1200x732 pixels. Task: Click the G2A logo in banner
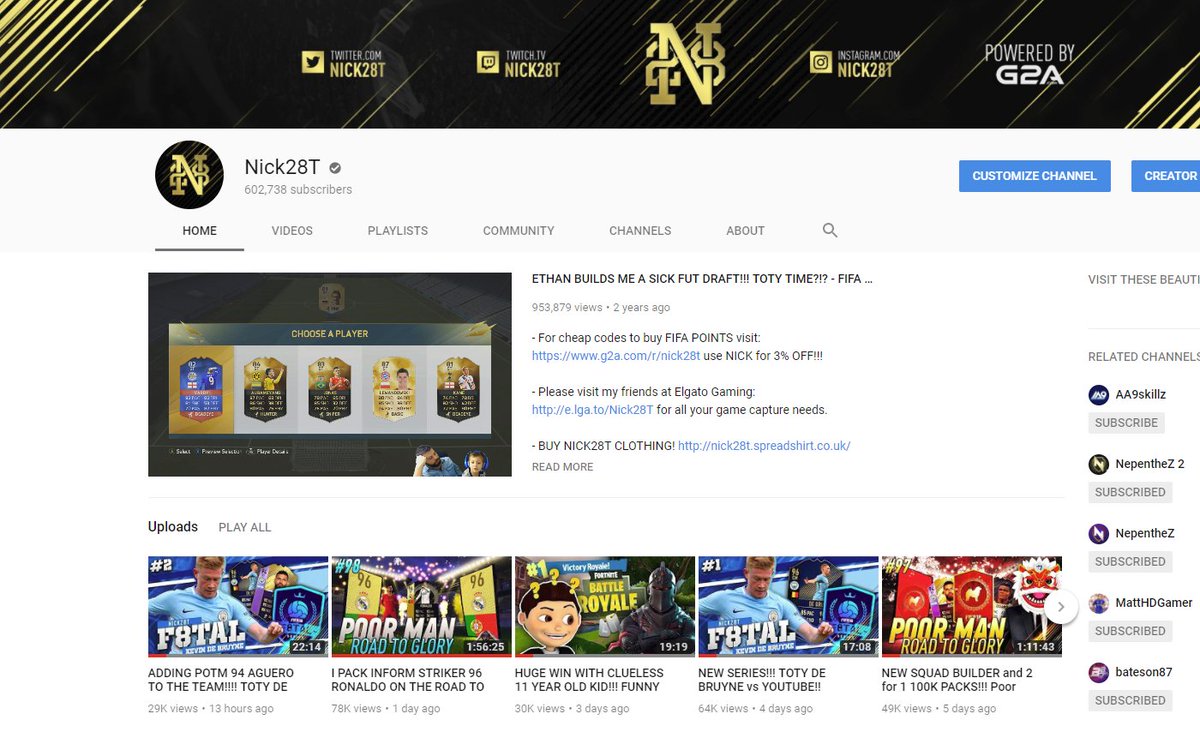pyautogui.click(x=1030, y=74)
